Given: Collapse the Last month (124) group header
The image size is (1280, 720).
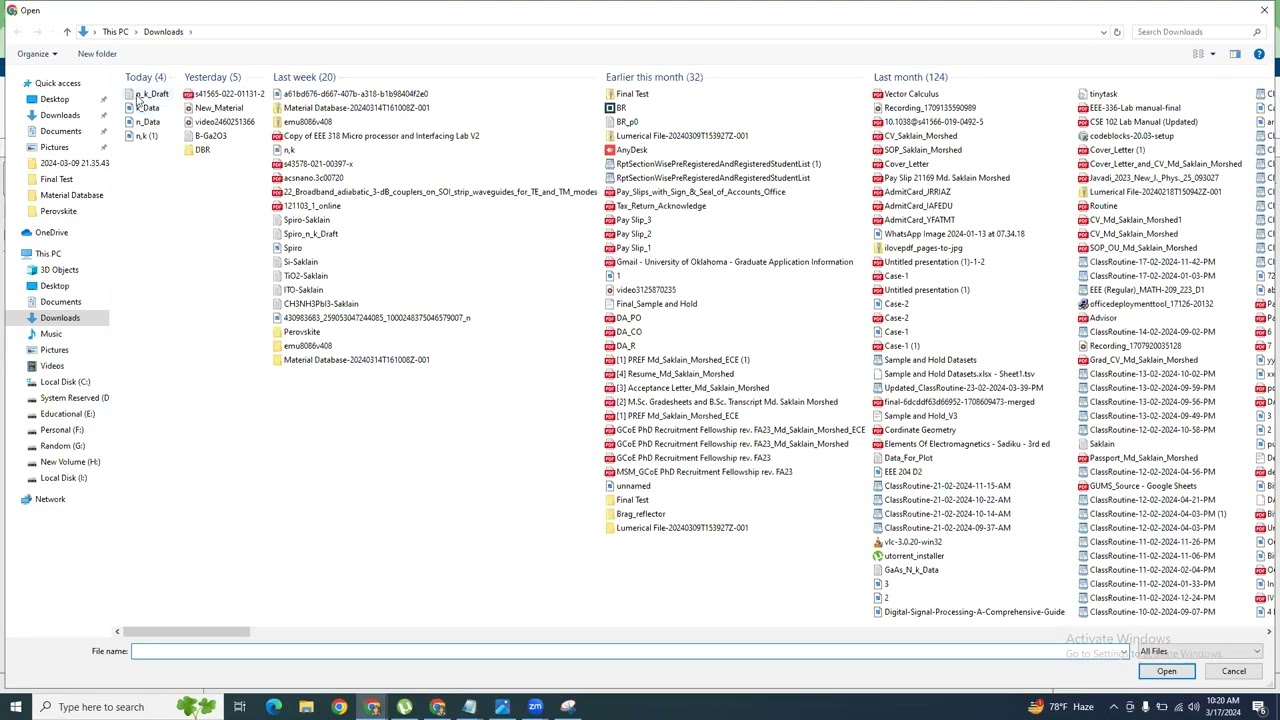Looking at the screenshot, I should (910, 77).
